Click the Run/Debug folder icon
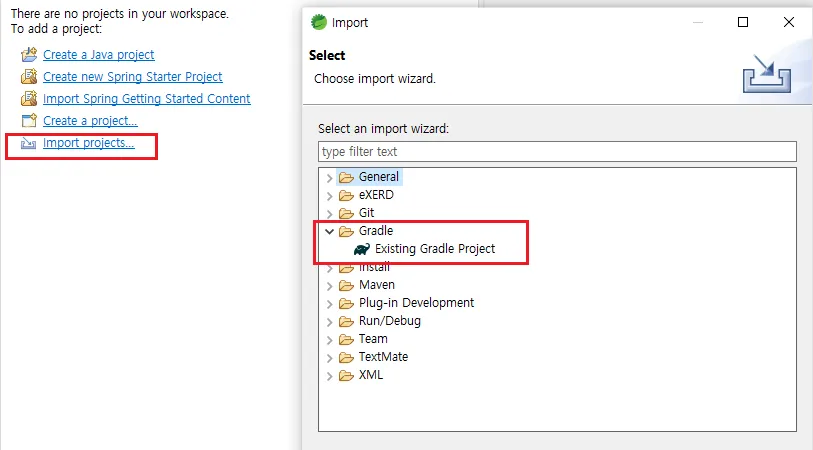Screen dimensions: 813x450 [346, 321]
